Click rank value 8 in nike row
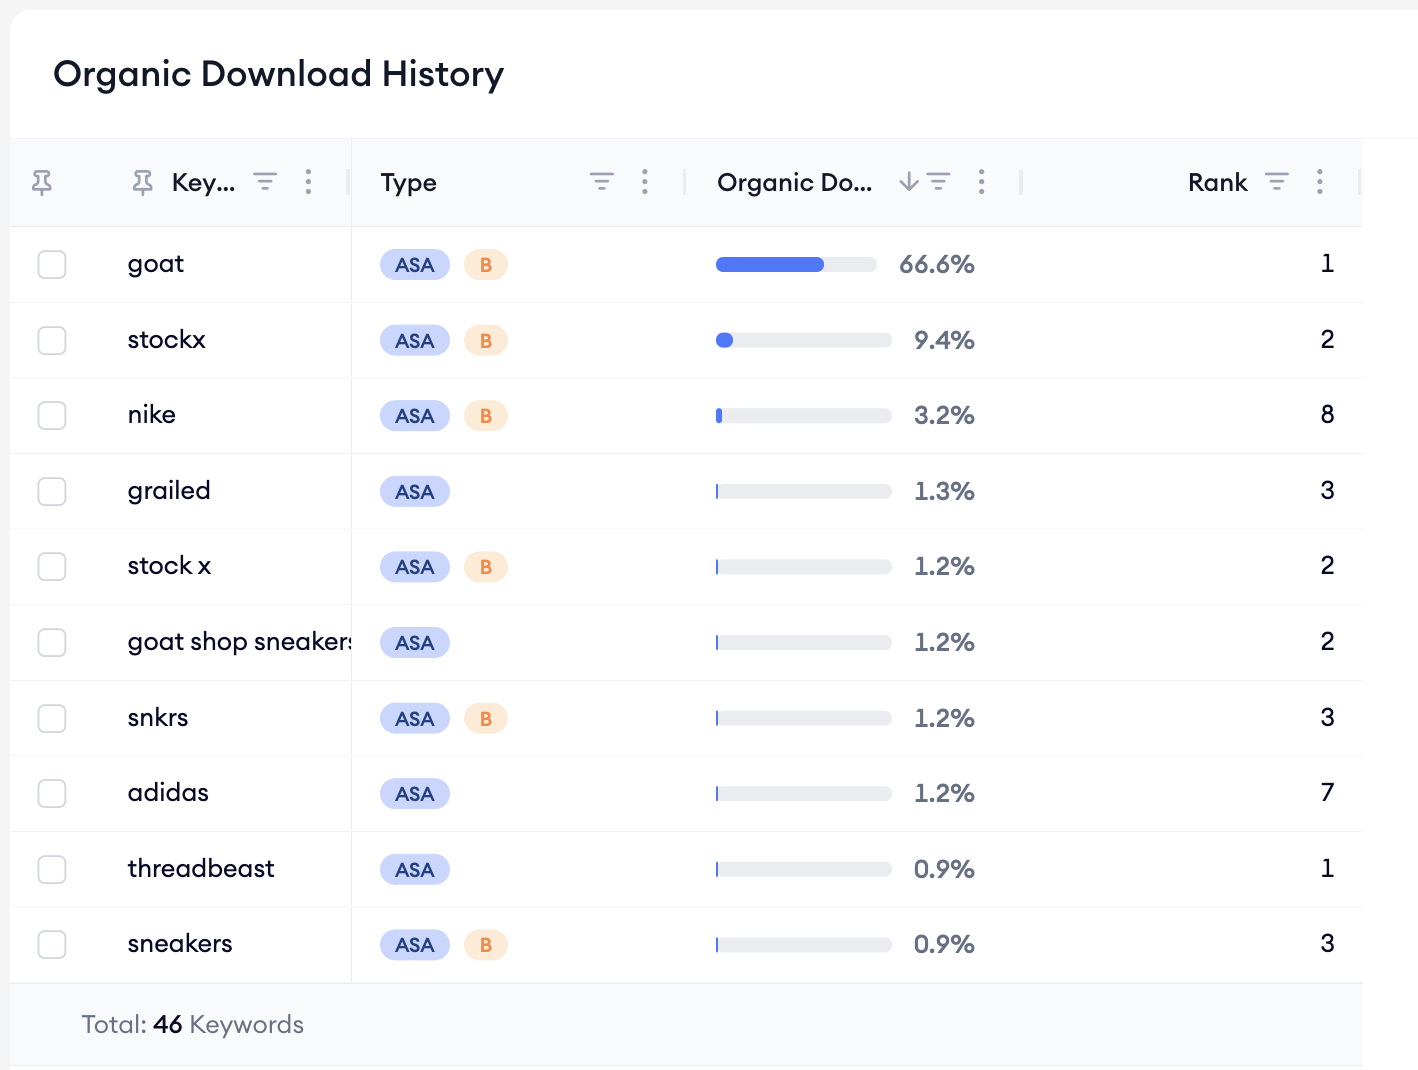The height and width of the screenshot is (1070, 1418). coord(1327,414)
